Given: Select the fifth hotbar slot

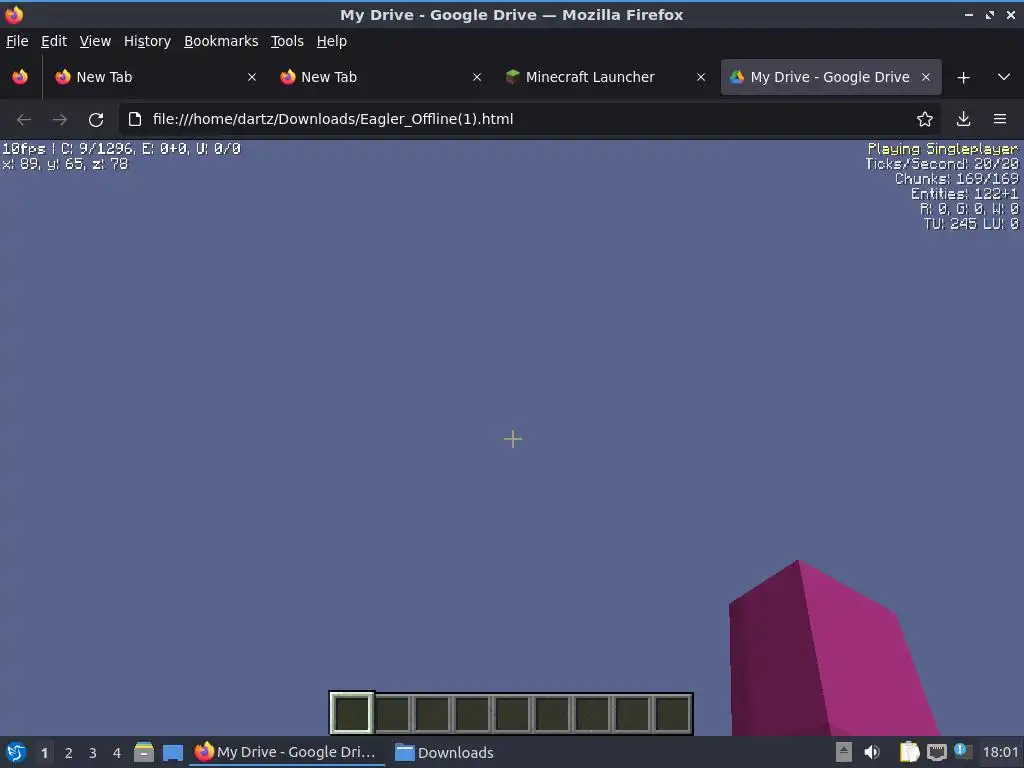Looking at the screenshot, I should click(x=512, y=713).
